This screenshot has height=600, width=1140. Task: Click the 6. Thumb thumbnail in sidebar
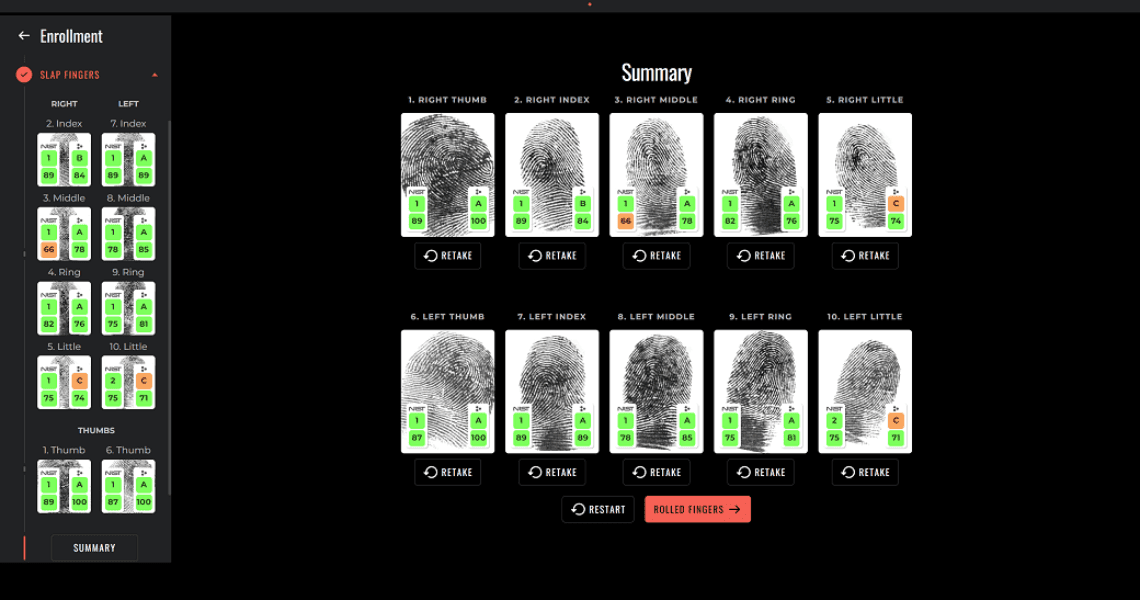click(128, 485)
